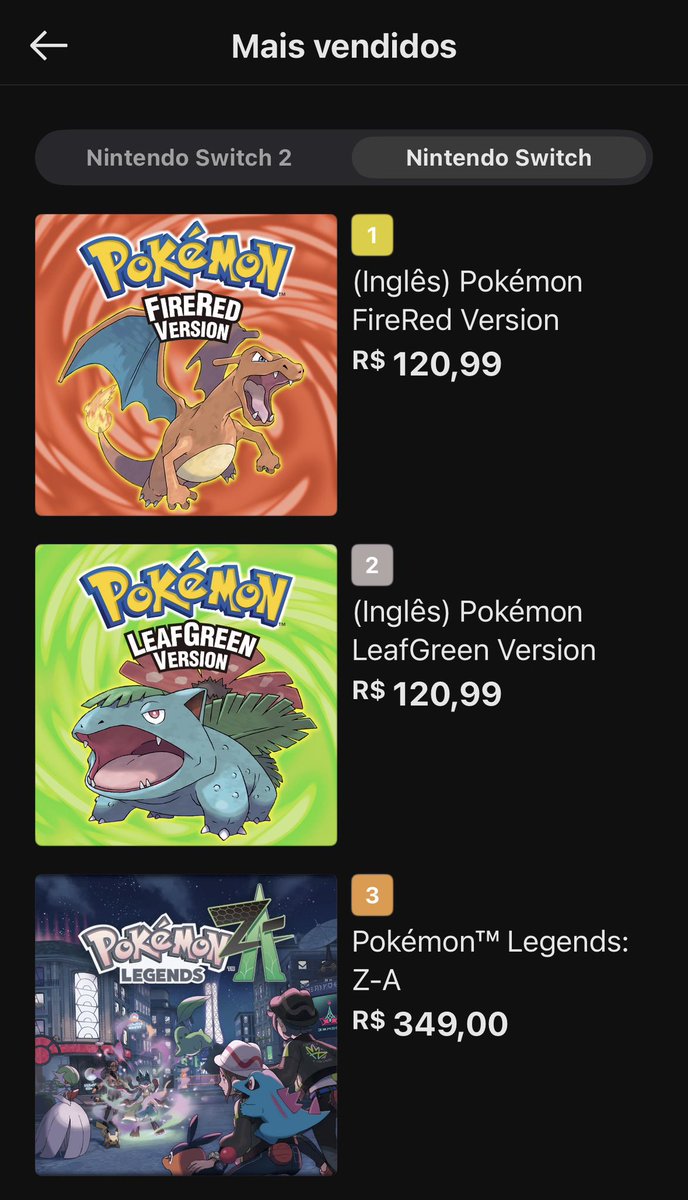Click the yellow rank 1 badge

(x=372, y=236)
